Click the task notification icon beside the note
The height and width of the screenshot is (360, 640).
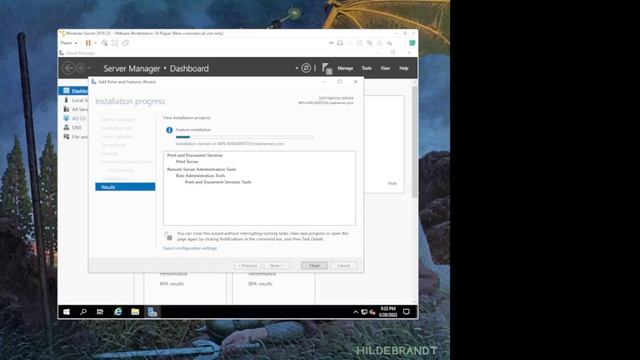(168, 236)
